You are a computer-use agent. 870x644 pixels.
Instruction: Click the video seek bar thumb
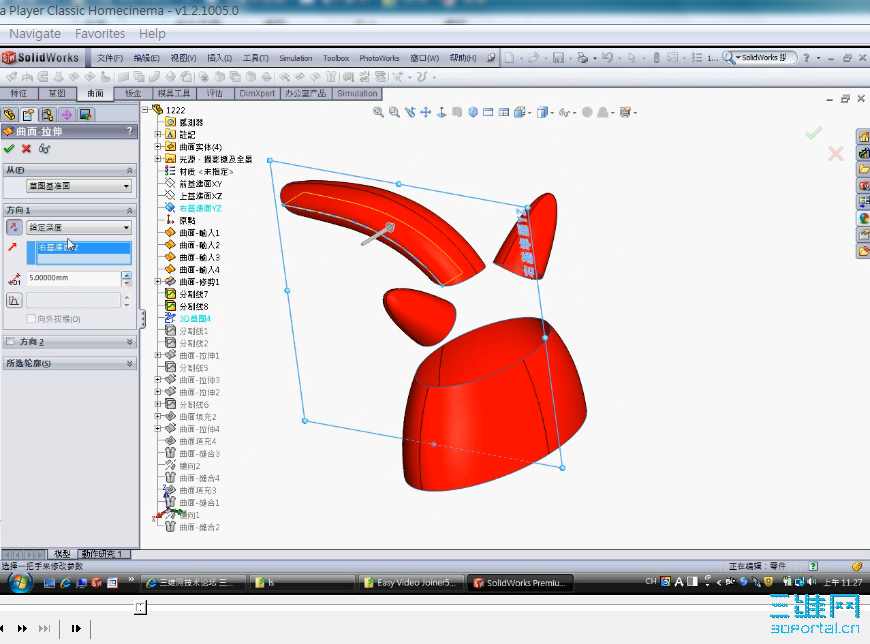click(140, 607)
